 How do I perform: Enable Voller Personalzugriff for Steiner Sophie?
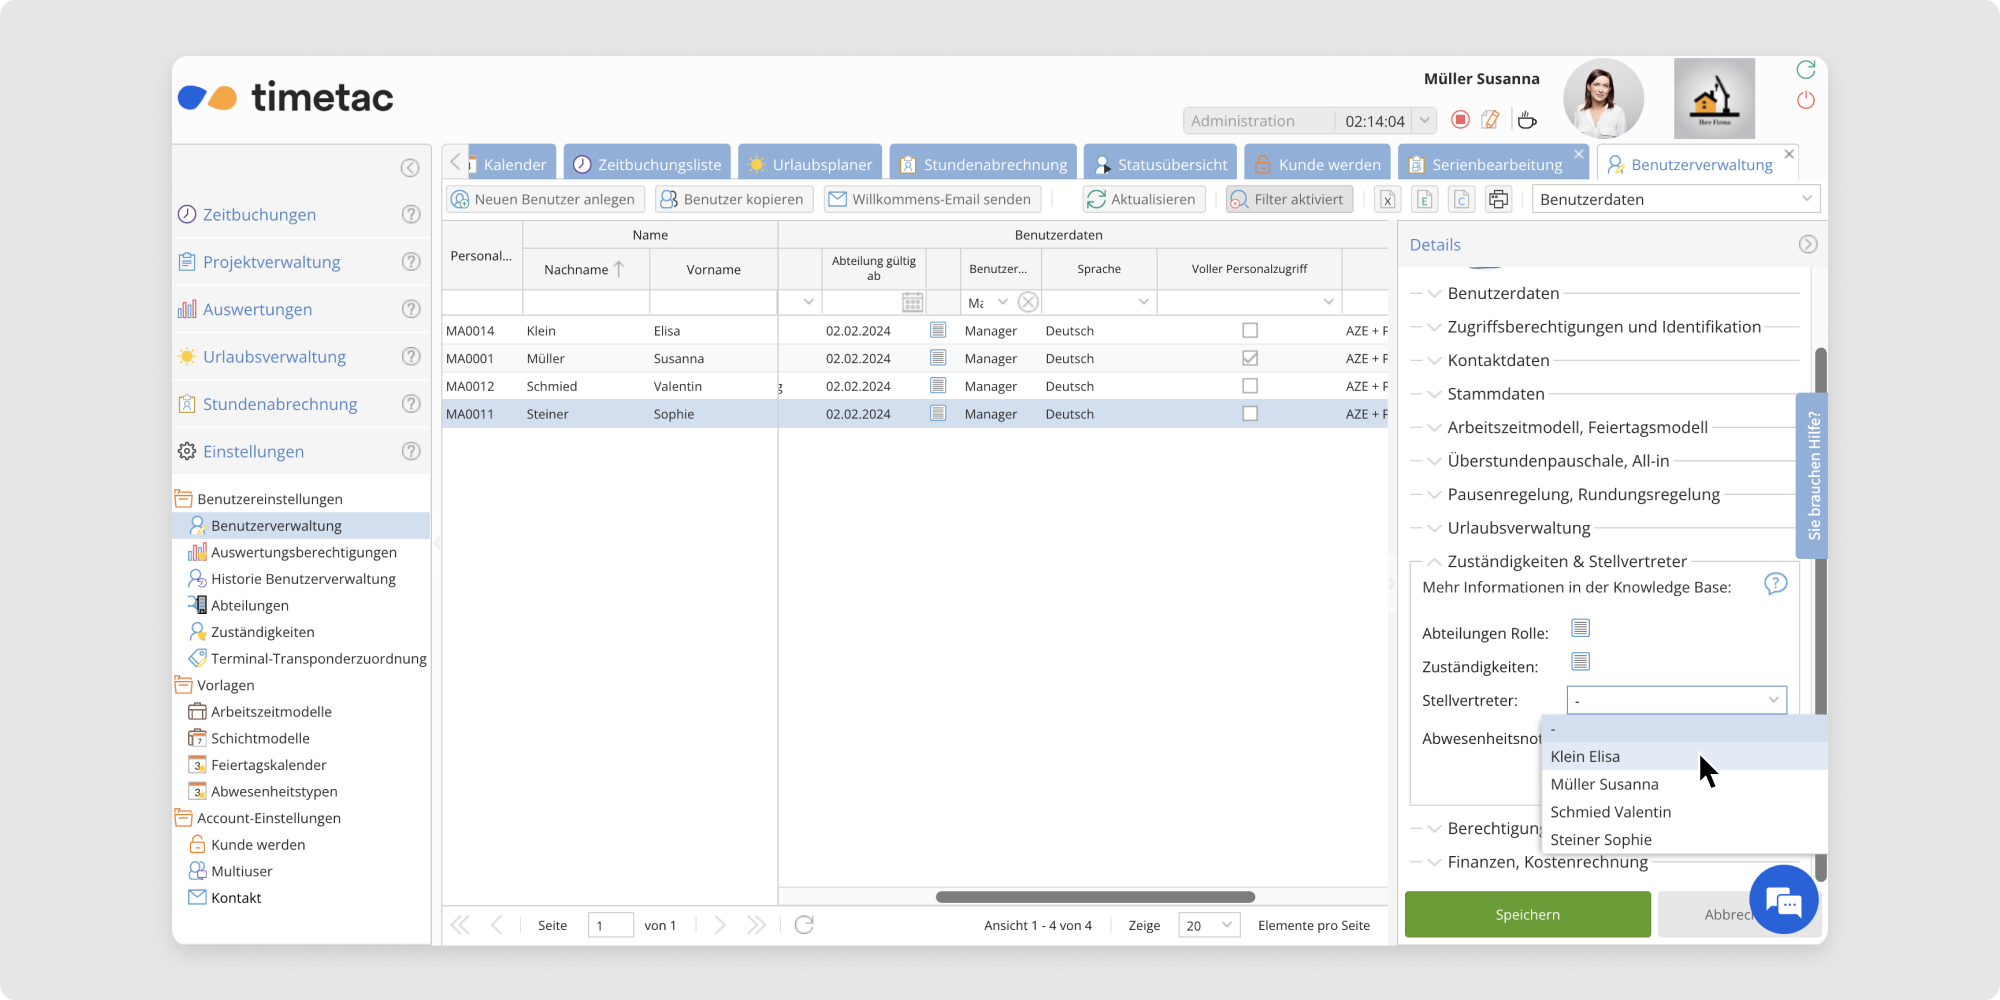click(x=1249, y=414)
